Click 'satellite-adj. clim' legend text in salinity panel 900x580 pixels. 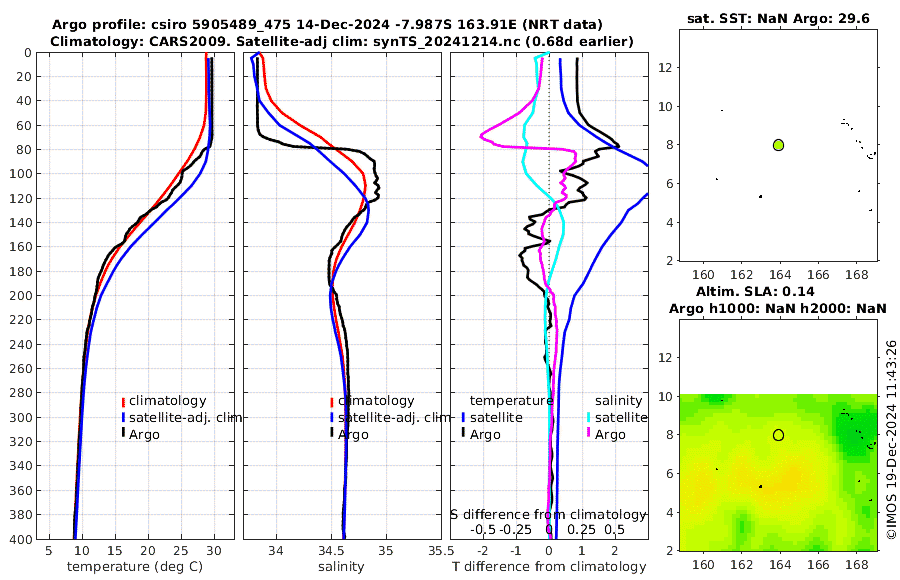click(x=395, y=417)
